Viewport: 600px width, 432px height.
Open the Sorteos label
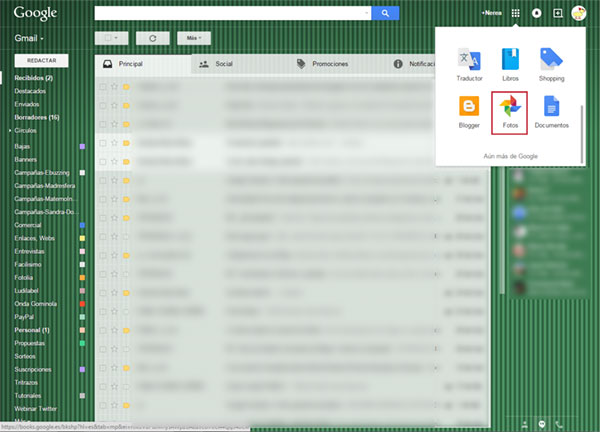pos(25,356)
